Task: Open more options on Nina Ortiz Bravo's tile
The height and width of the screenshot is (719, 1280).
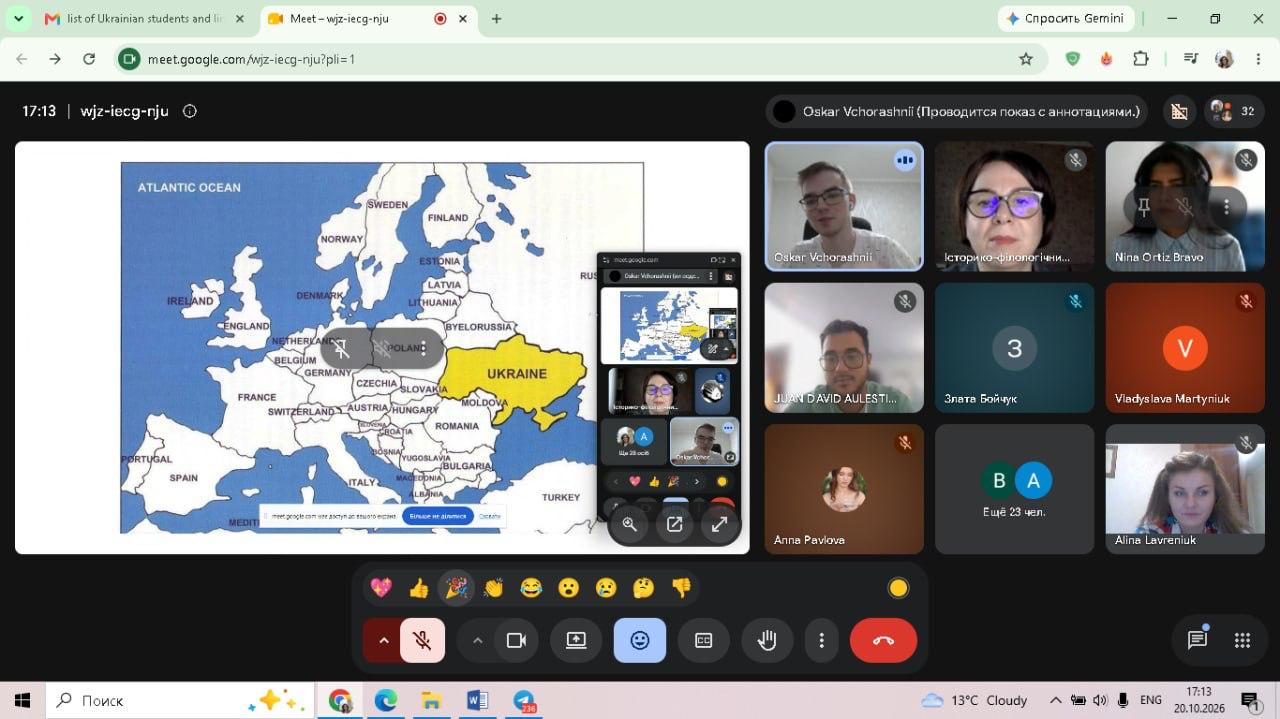Action: 1227,207
